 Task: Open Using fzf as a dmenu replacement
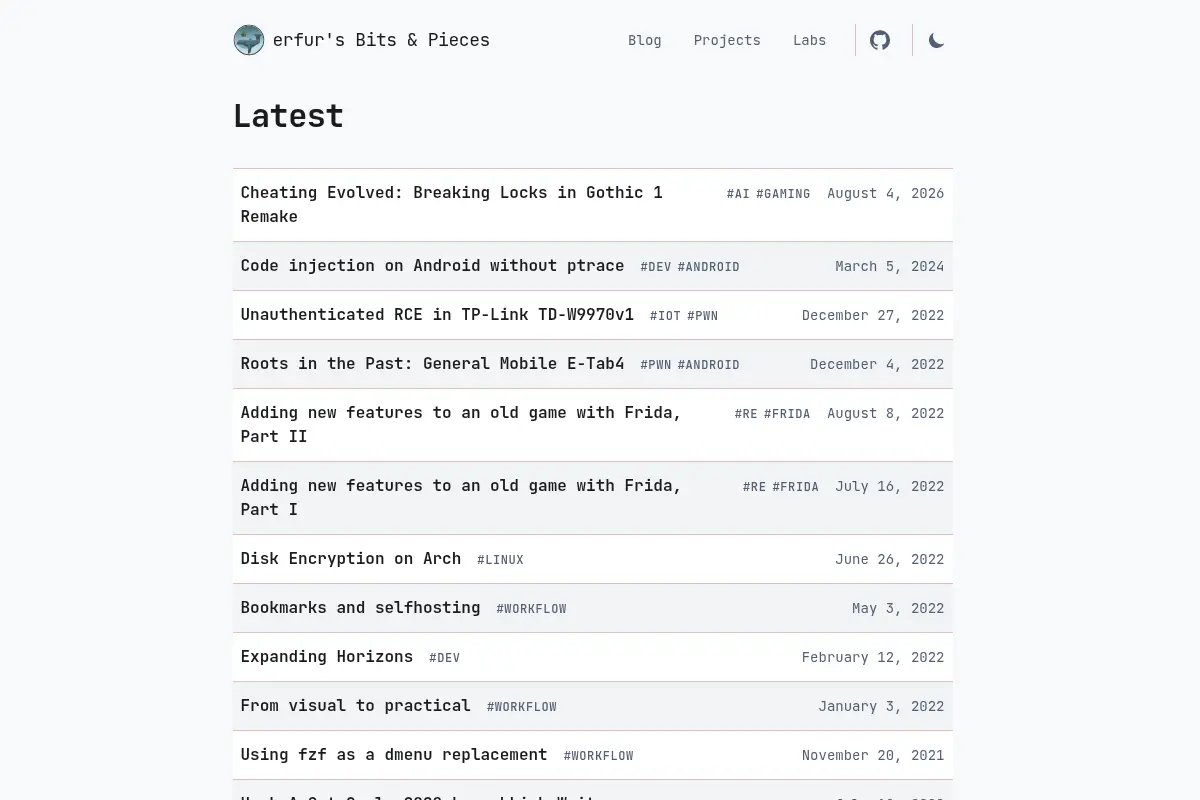pos(394,754)
